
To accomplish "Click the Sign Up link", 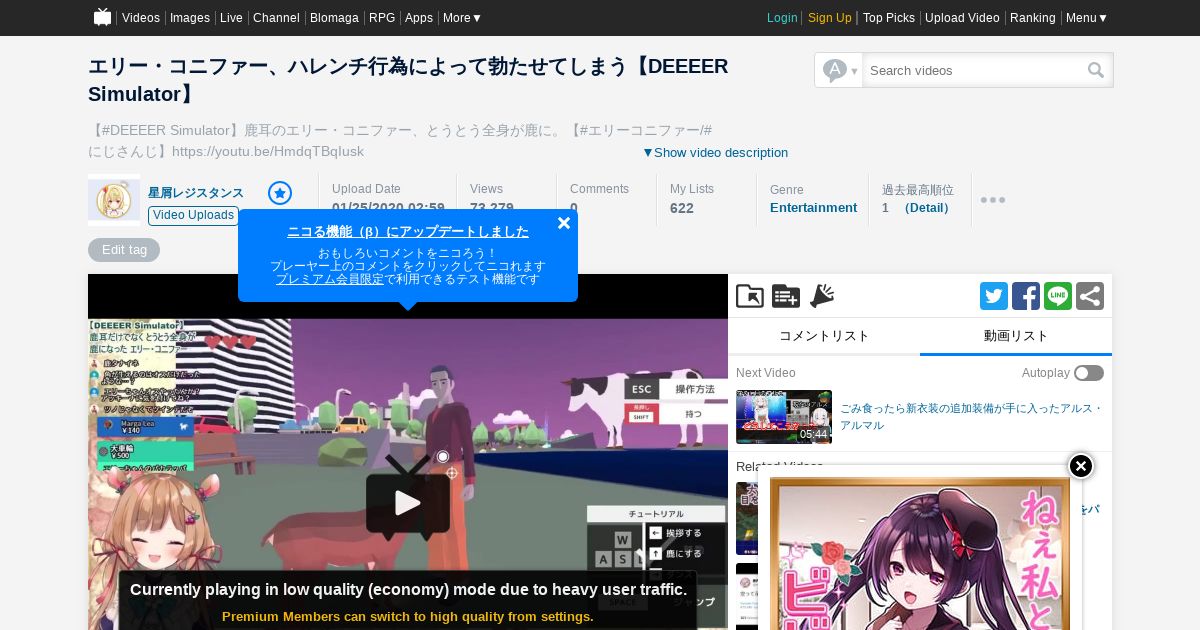I will tap(830, 18).
